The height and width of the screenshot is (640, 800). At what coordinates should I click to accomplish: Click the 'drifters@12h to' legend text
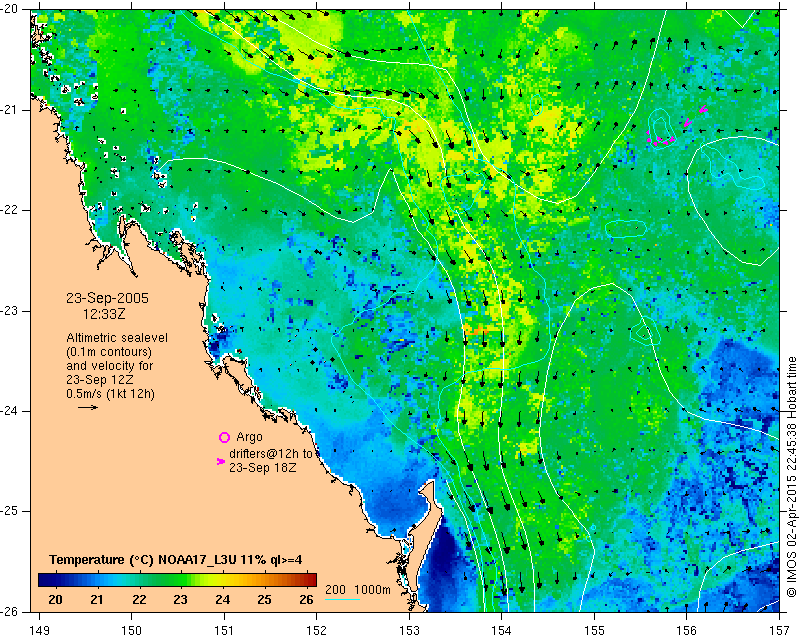(x=270, y=453)
